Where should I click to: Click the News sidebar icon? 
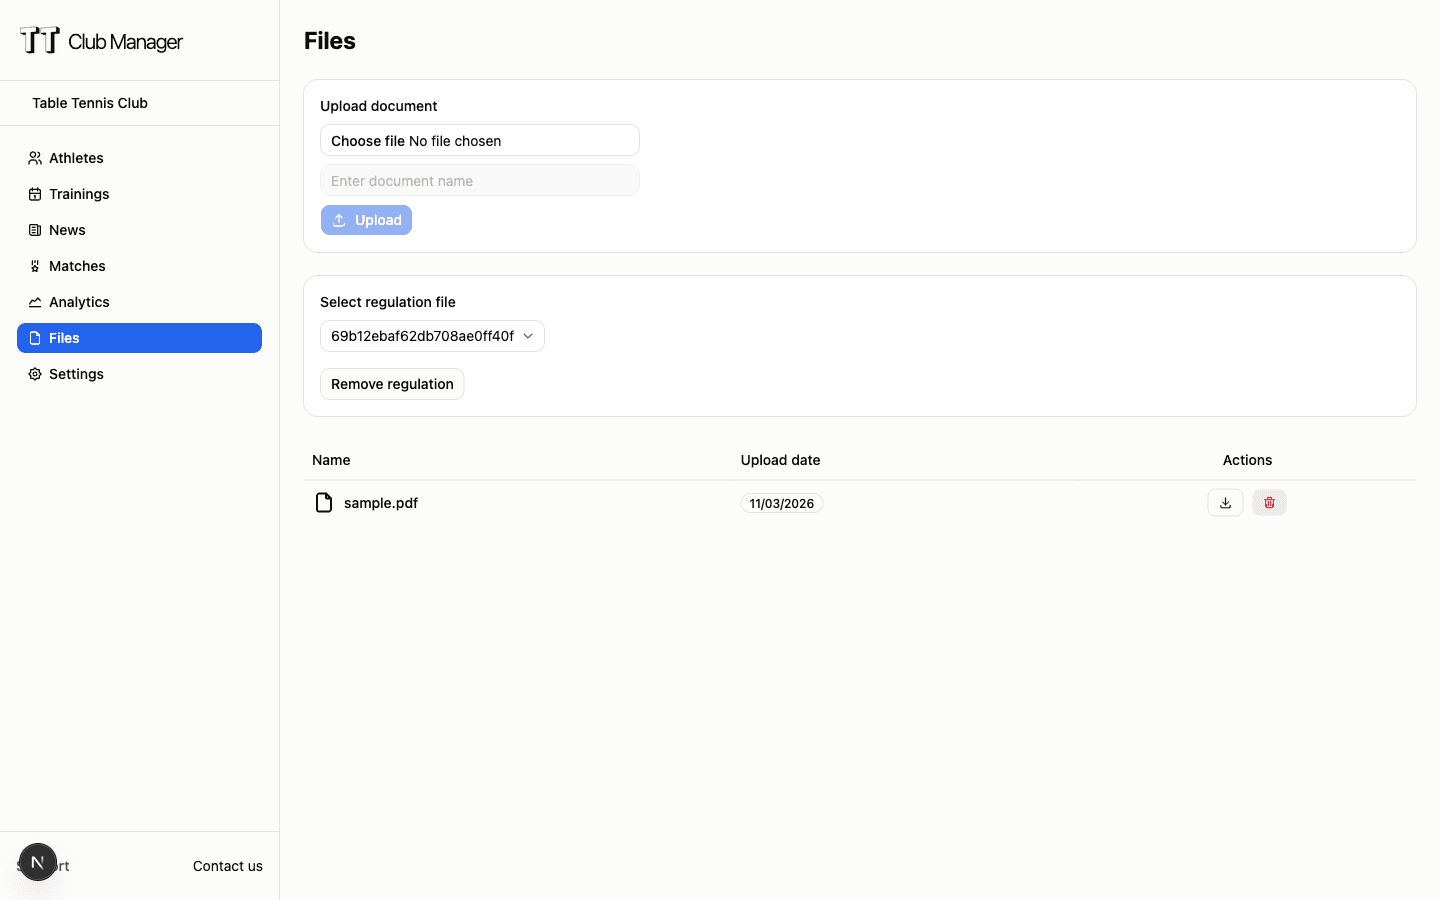click(33, 229)
